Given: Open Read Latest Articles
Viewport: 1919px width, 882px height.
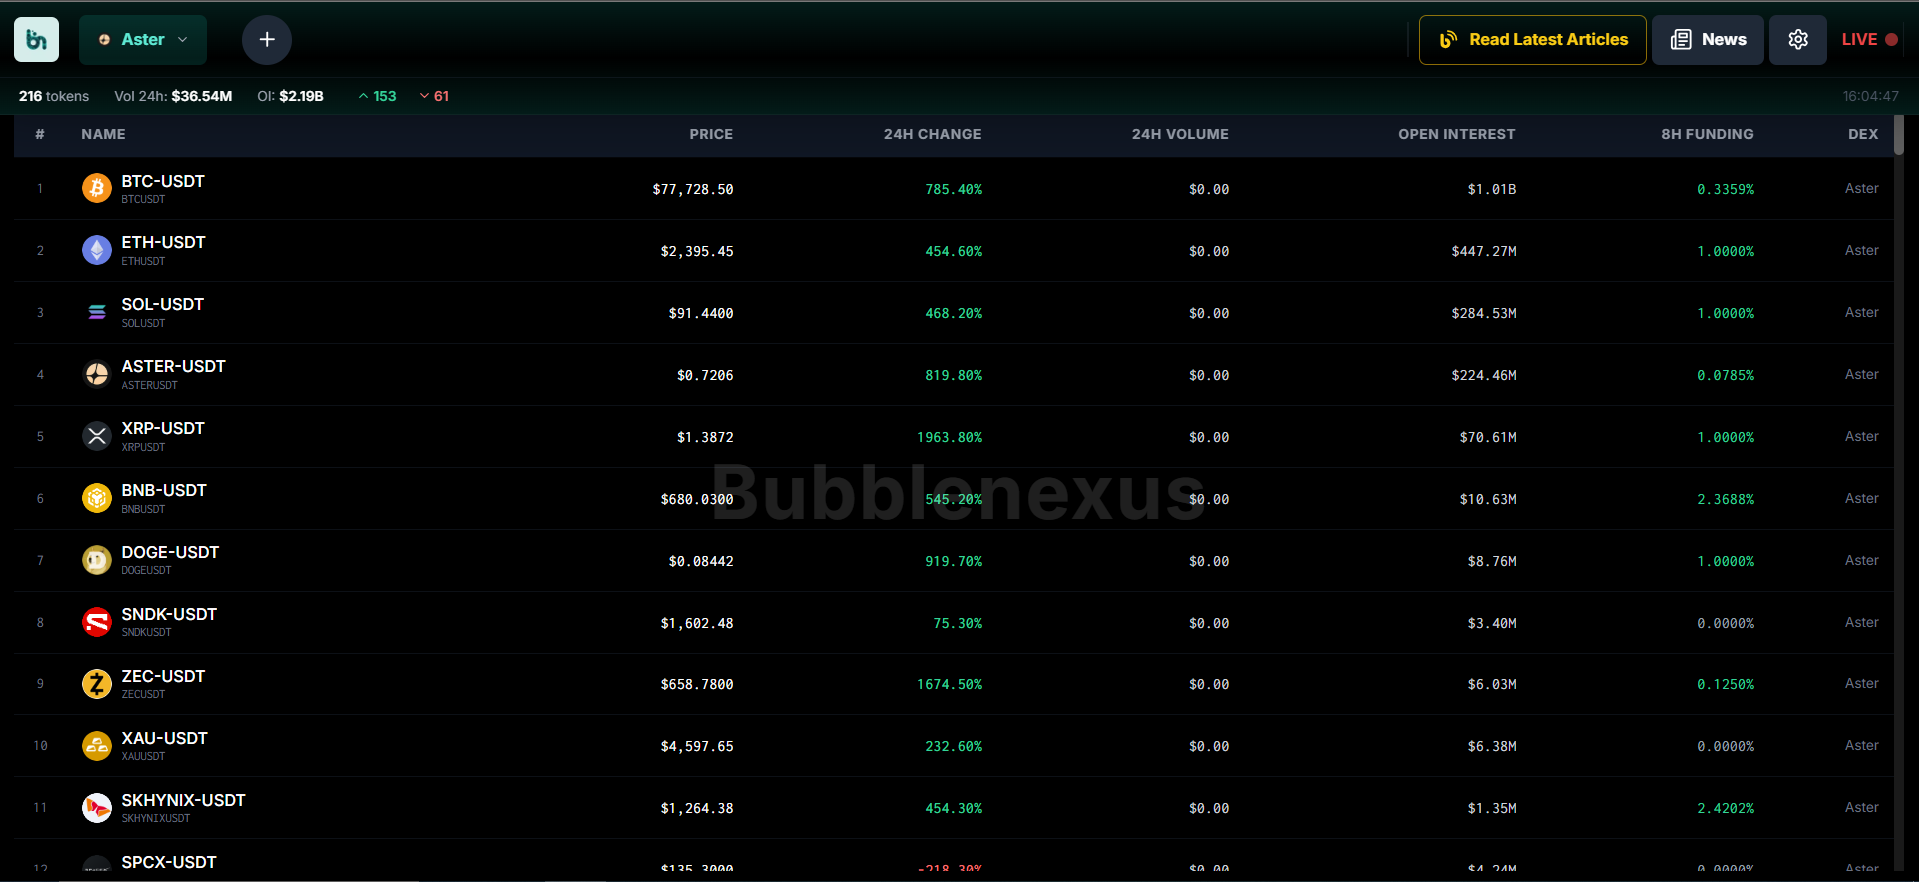Looking at the screenshot, I should click(x=1532, y=40).
